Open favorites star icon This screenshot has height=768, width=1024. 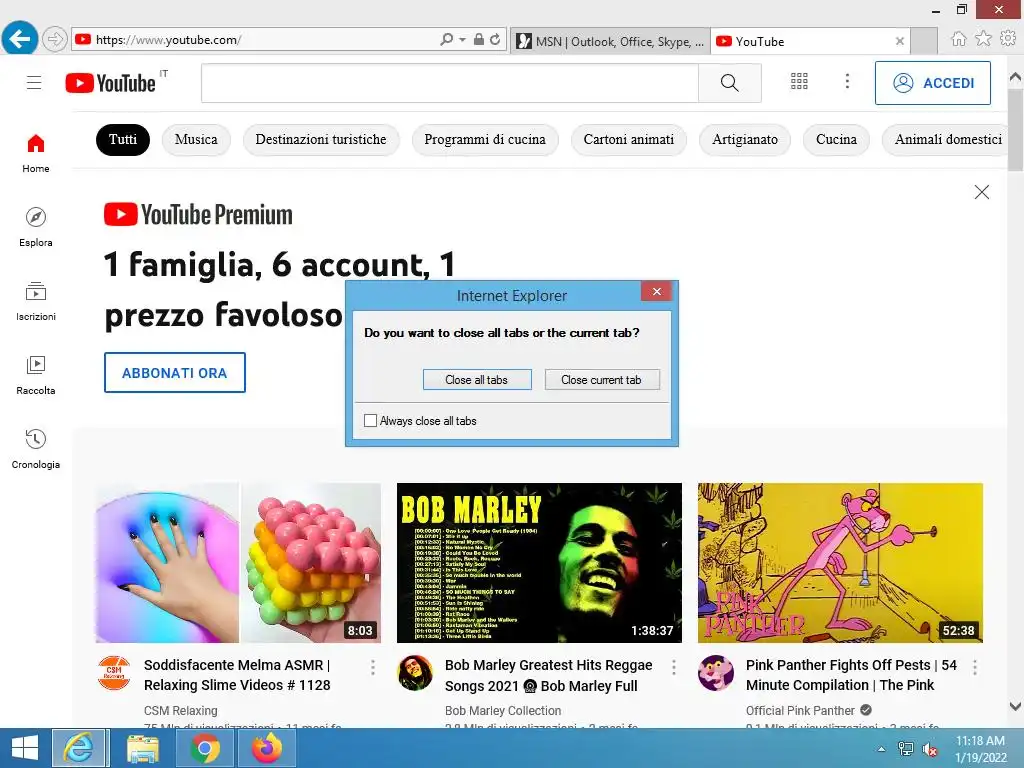click(x=983, y=39)
